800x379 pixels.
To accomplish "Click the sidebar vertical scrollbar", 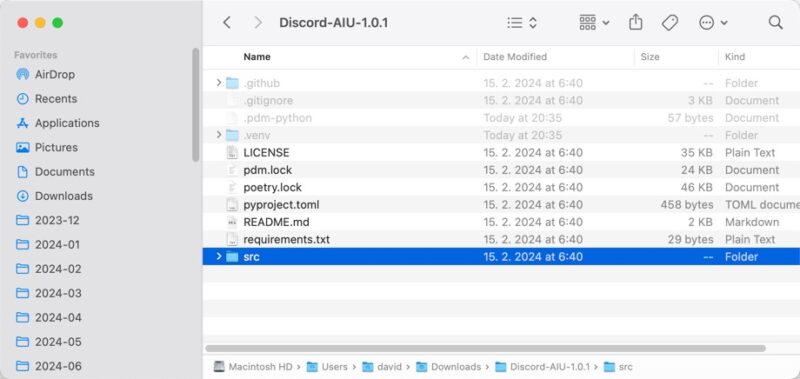I will pyautogui.click(x=195, y=105).
